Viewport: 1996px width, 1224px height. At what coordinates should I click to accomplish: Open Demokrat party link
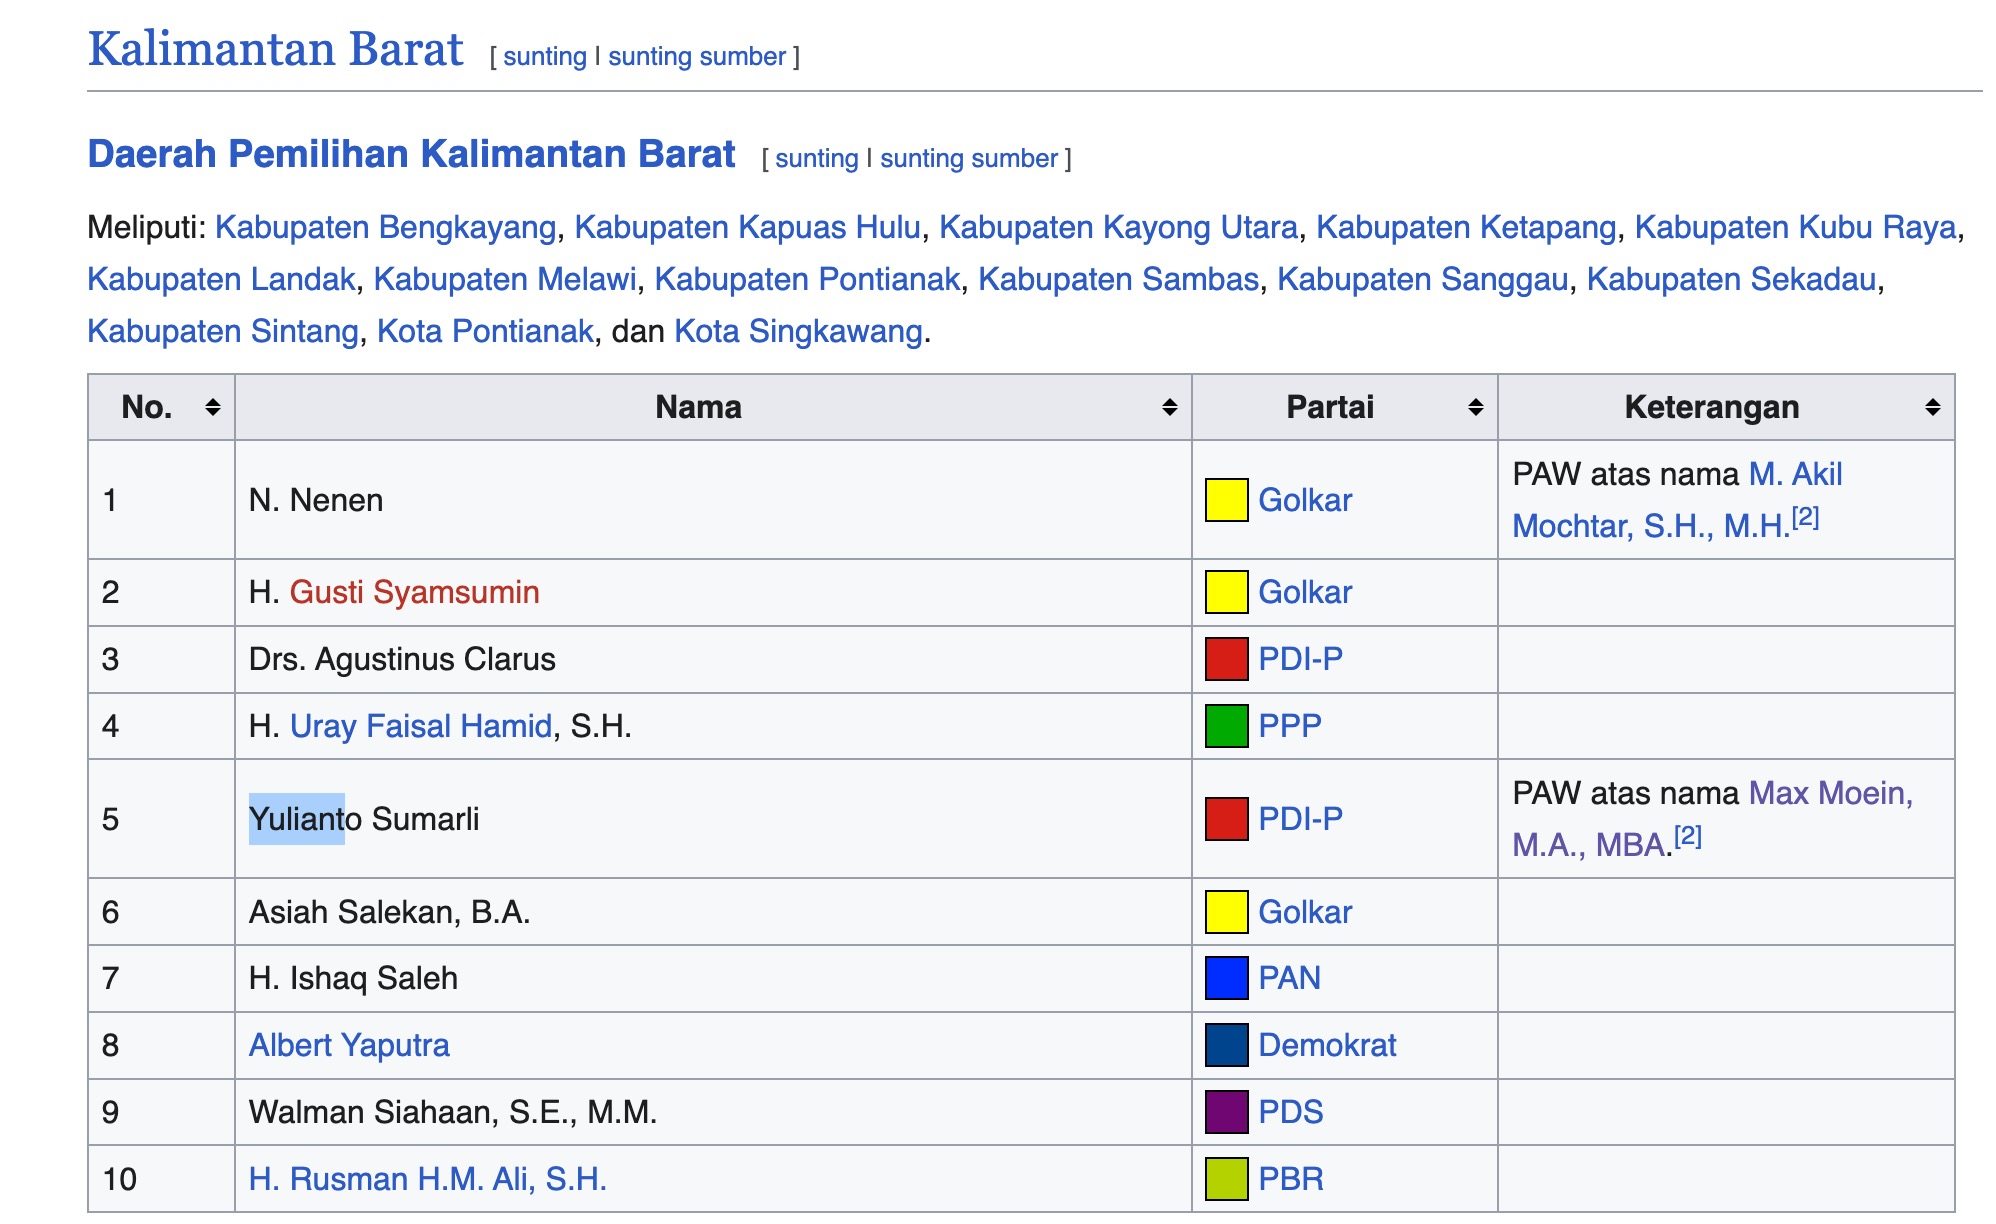click(x=1326, y=1045)
